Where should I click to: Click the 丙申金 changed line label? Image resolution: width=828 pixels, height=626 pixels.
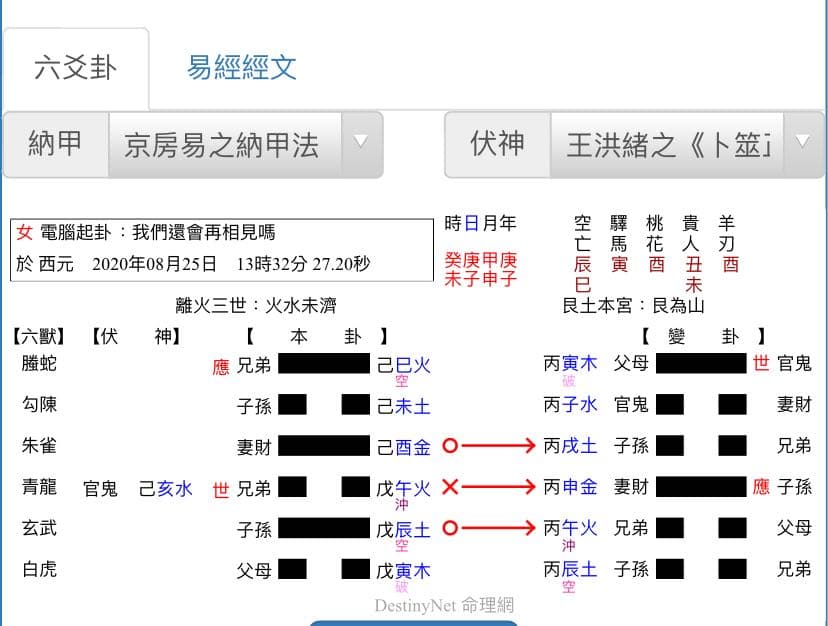570,487
